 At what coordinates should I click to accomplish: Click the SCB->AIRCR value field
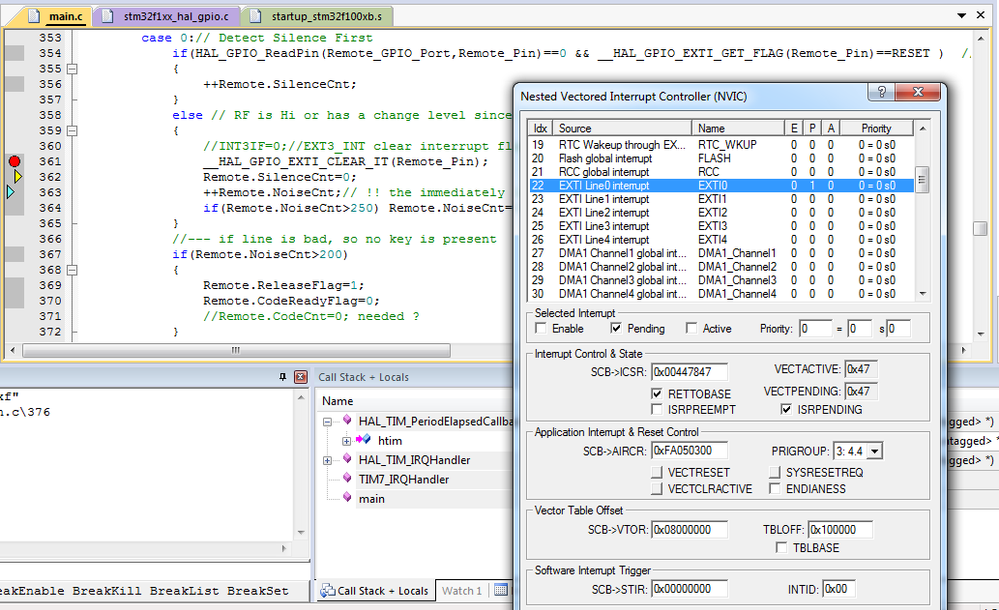point(689,451)
